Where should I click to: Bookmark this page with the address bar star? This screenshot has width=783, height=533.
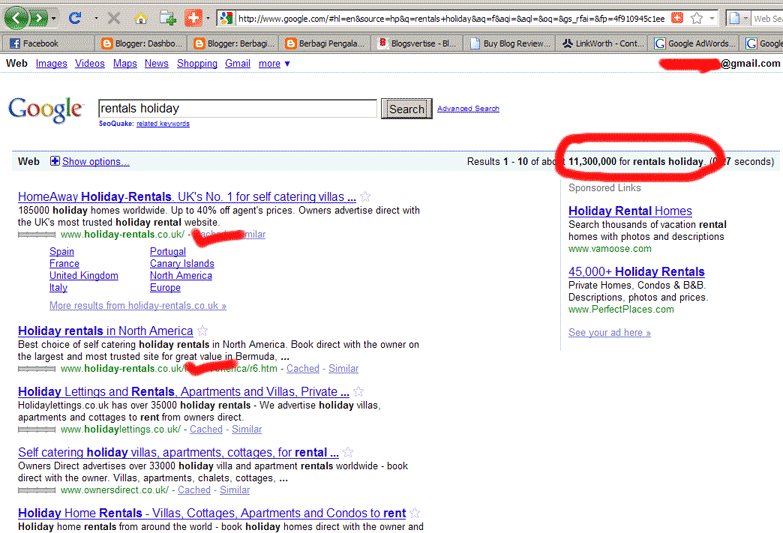[697, 18]
